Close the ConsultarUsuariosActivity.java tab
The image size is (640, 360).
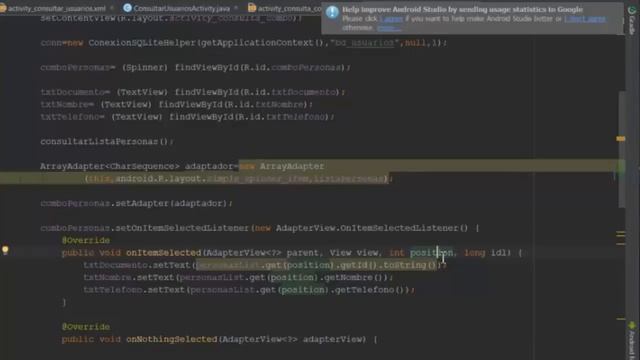[x=236, y=8]
